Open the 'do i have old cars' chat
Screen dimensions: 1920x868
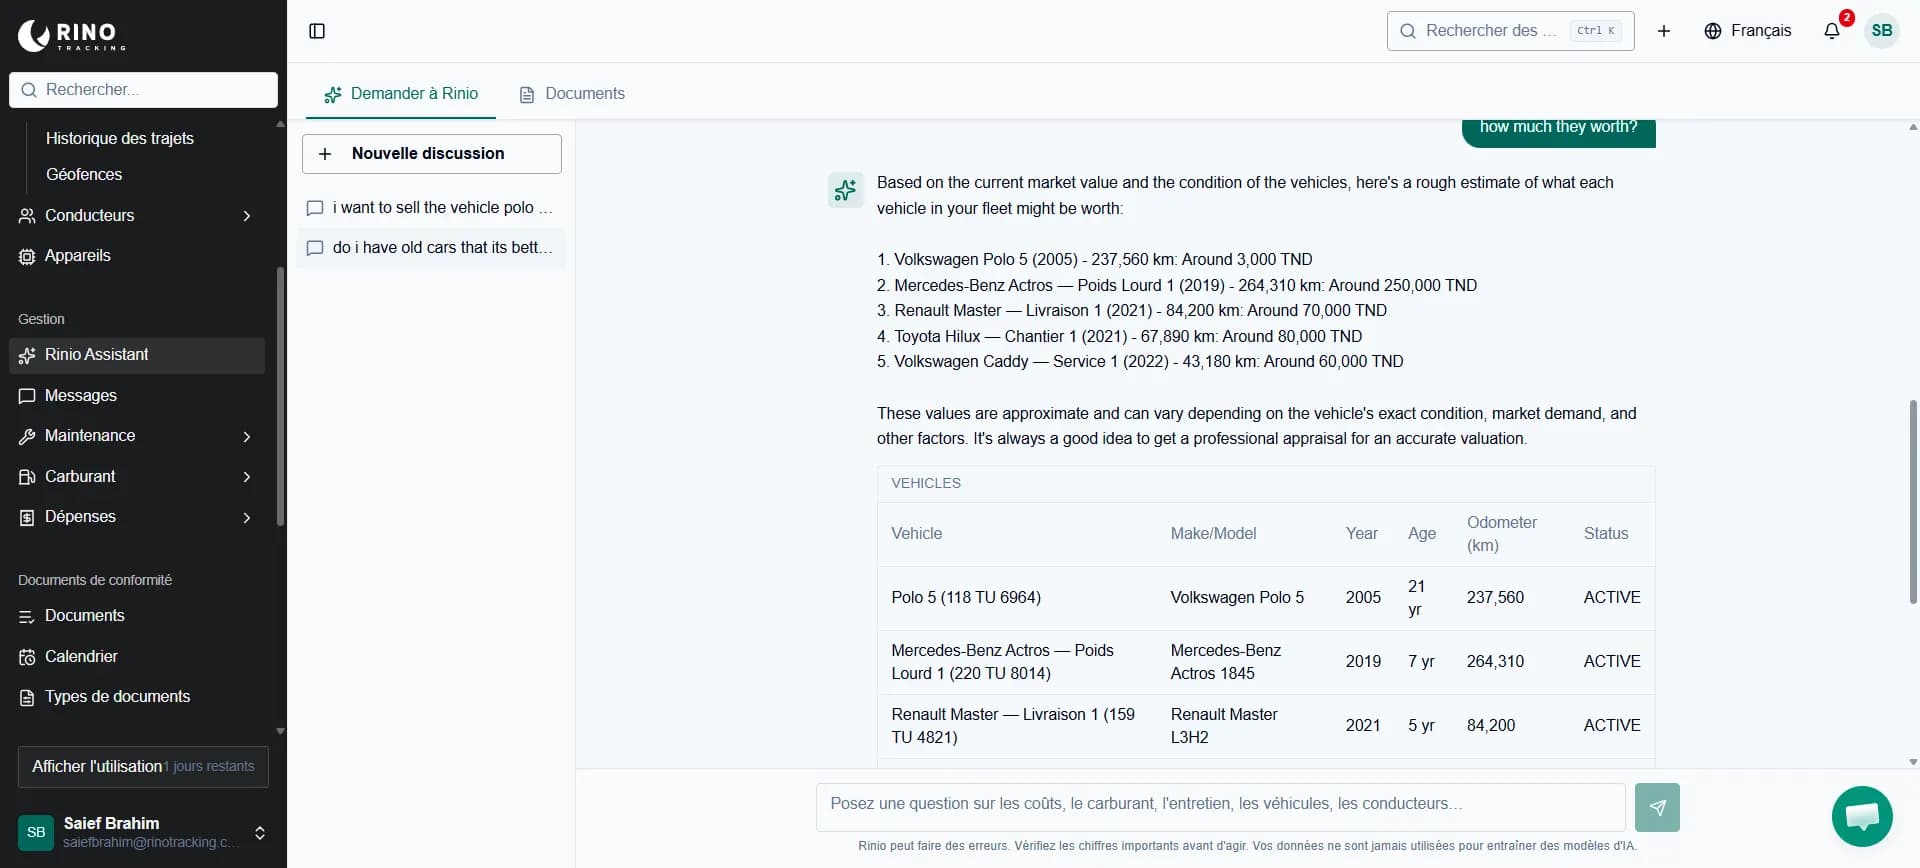432,248
